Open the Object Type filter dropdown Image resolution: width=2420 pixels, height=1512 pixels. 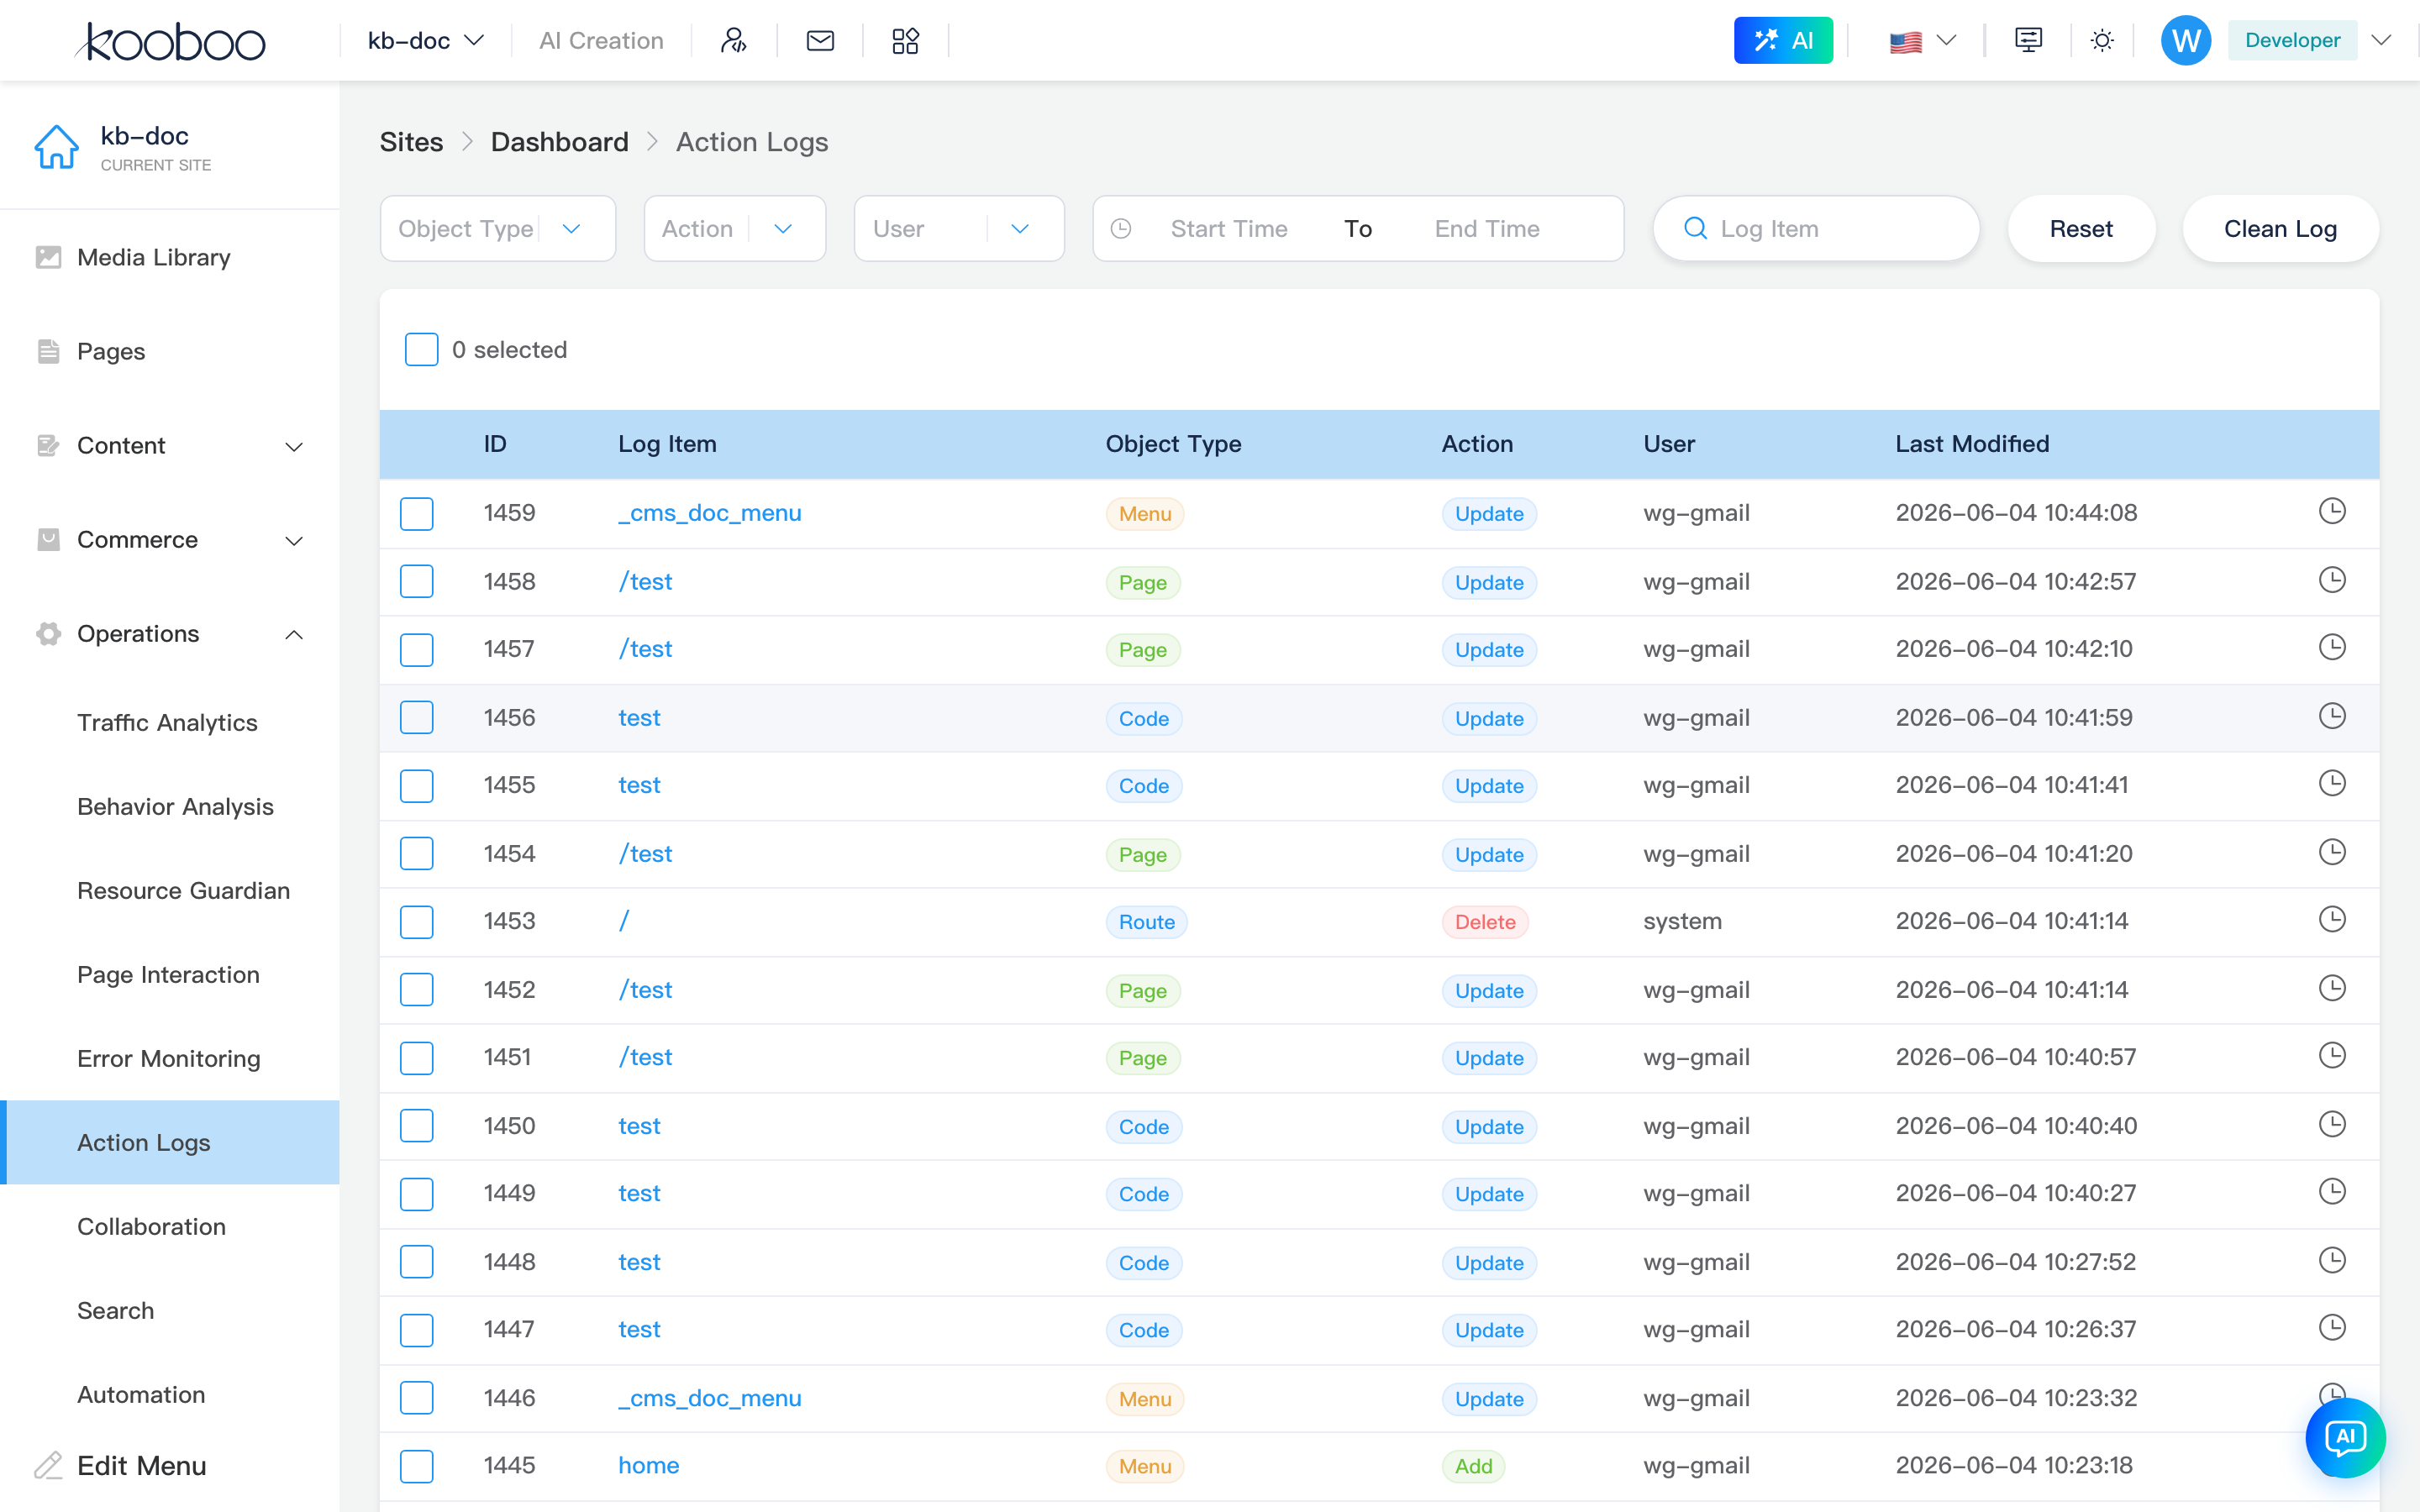(498, 228)
